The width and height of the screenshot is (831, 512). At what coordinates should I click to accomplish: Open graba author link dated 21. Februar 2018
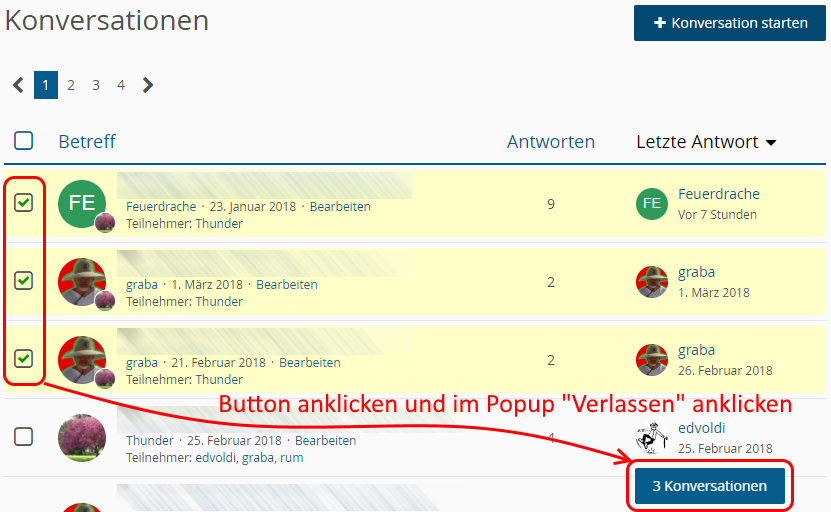142,363
